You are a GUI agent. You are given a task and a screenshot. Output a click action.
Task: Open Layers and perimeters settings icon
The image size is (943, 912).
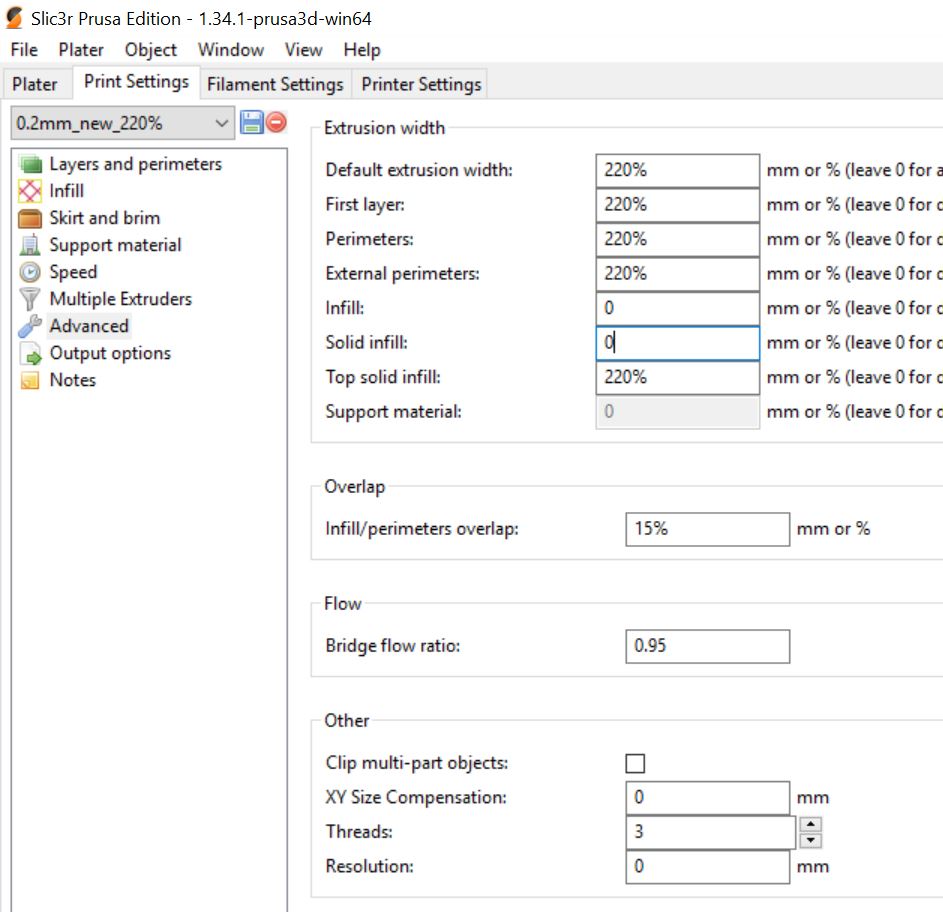coord(31,164)
